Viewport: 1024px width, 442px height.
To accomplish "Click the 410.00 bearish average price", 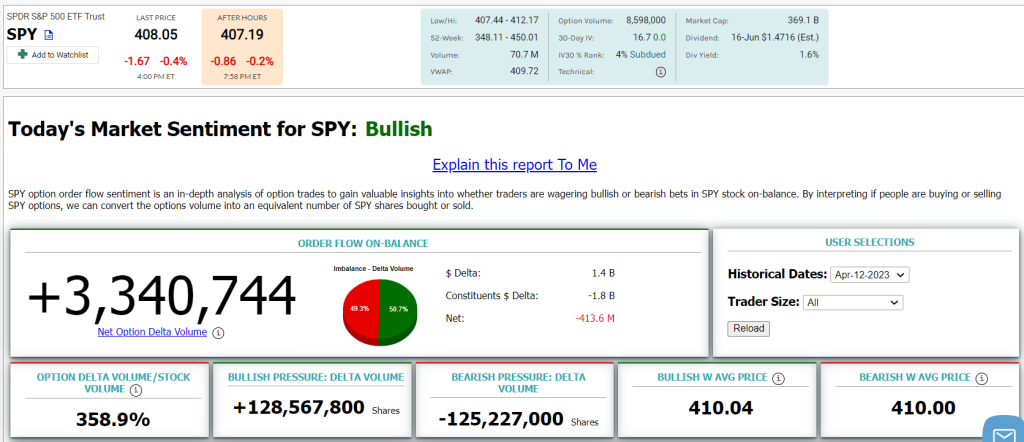I will 923,408.
